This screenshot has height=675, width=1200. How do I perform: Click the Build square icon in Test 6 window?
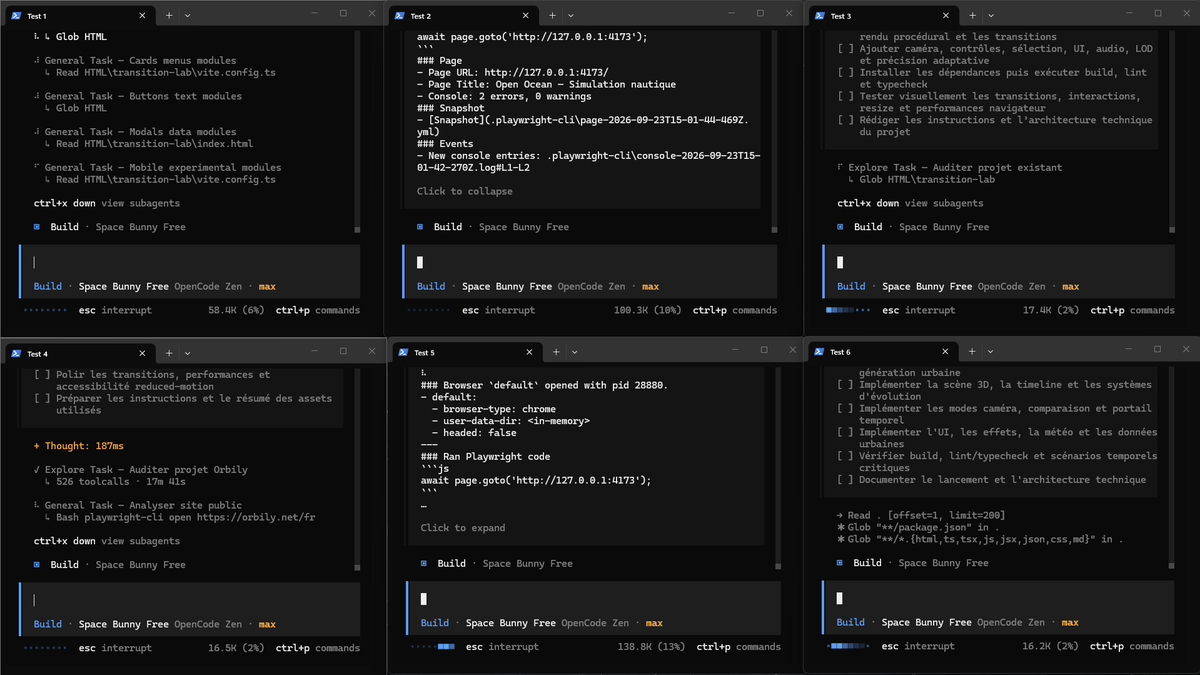click(x=840, y=563)
